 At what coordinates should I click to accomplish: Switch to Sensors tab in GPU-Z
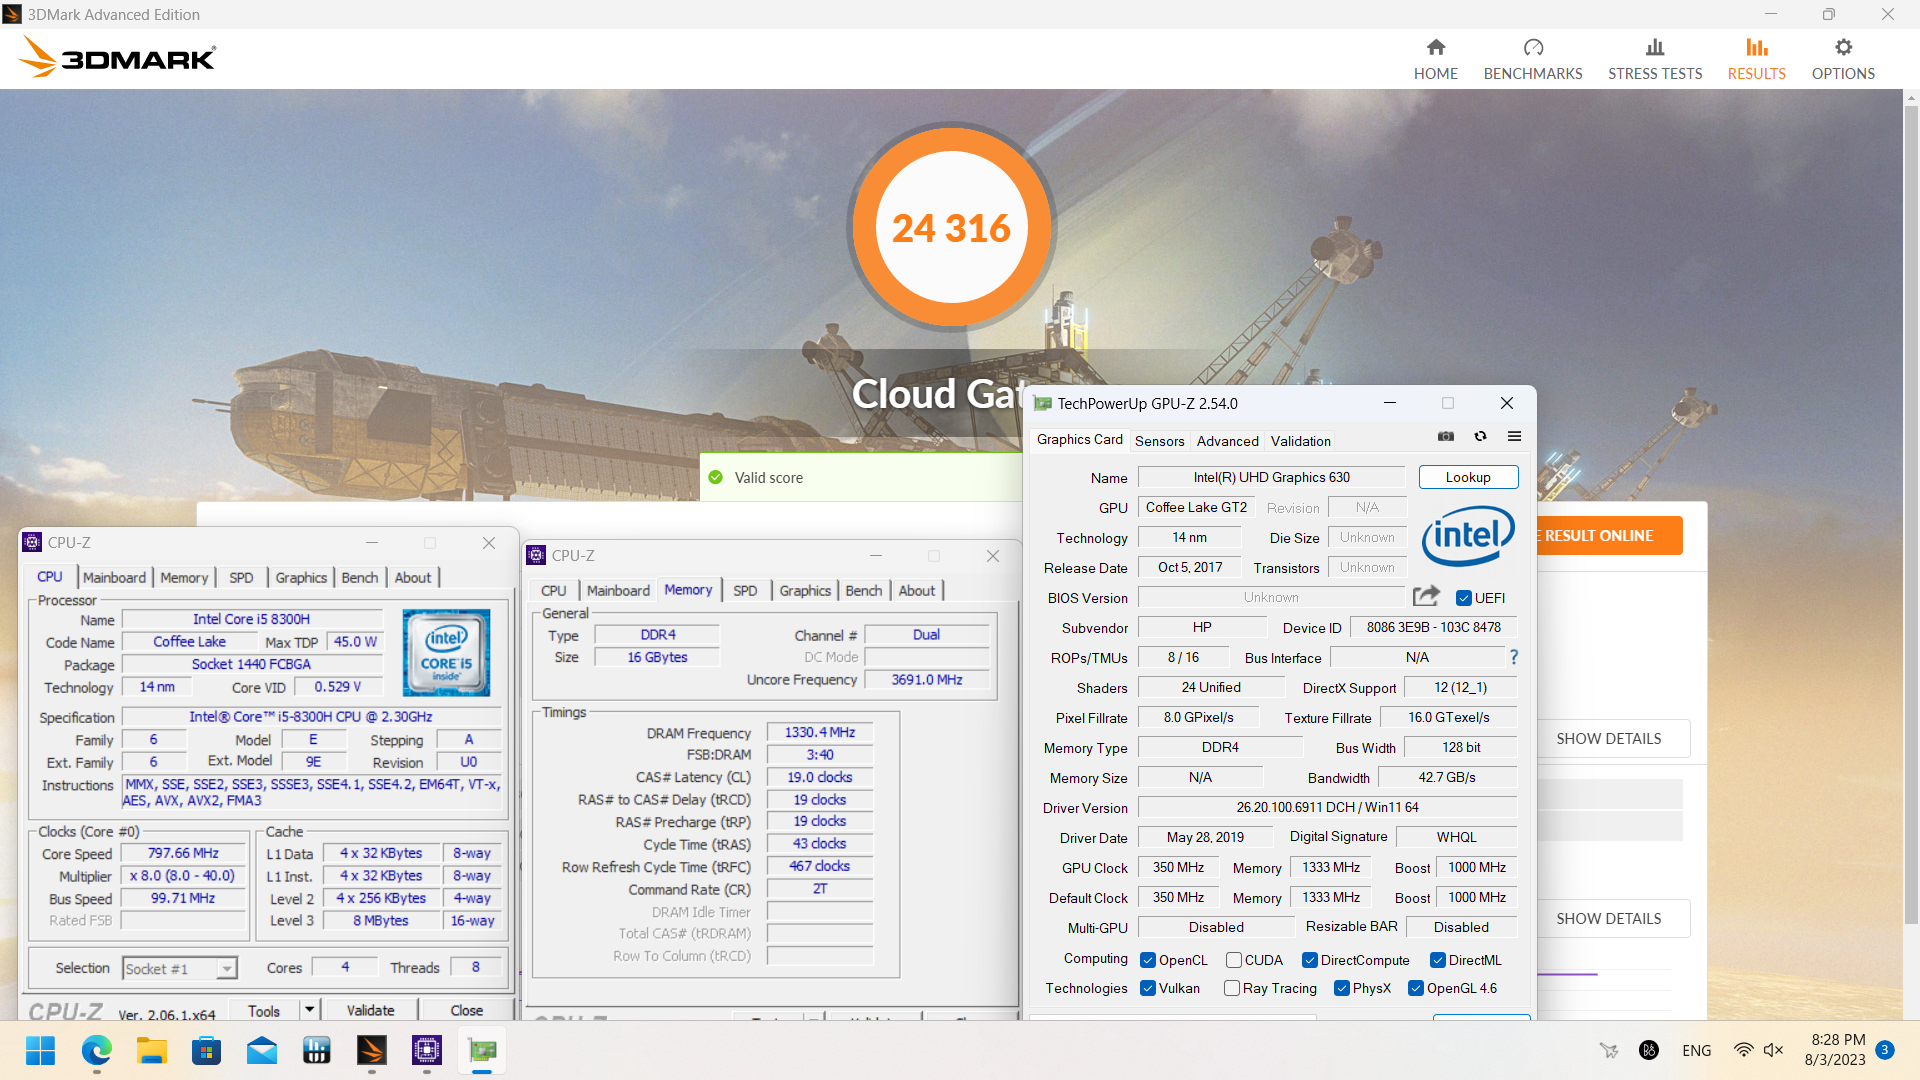[1159, 441]
